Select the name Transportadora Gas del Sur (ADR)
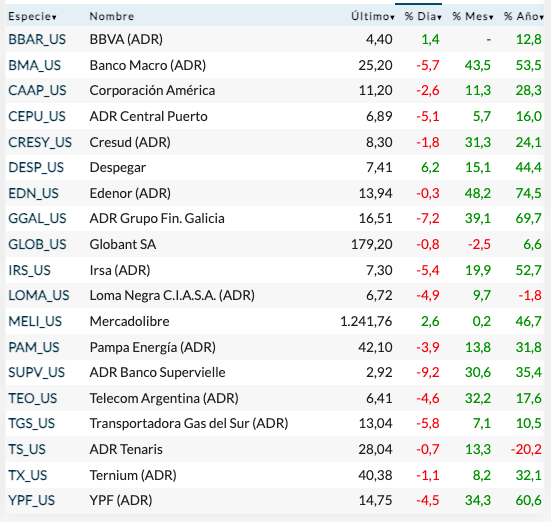The height and width of the screenshot is (522, 551). tap(189, 423)
